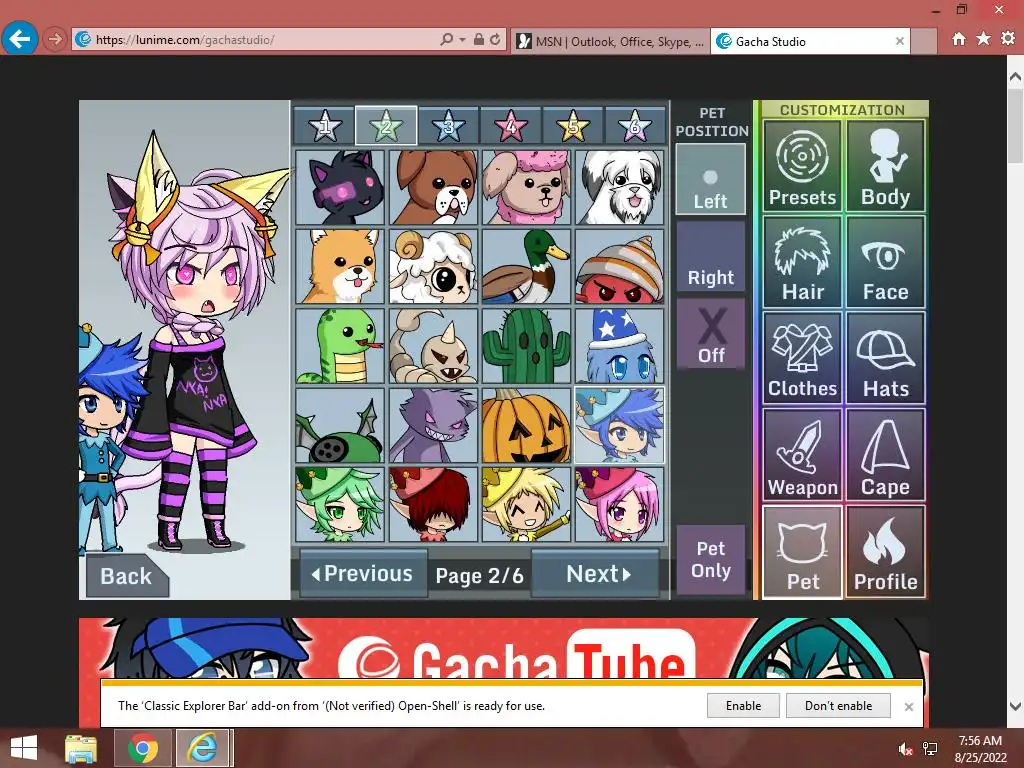Image resolution: width=1024 pixels, height=768 pixels.
Task: Open the Hats customization menu
Action: pos(886,358)
